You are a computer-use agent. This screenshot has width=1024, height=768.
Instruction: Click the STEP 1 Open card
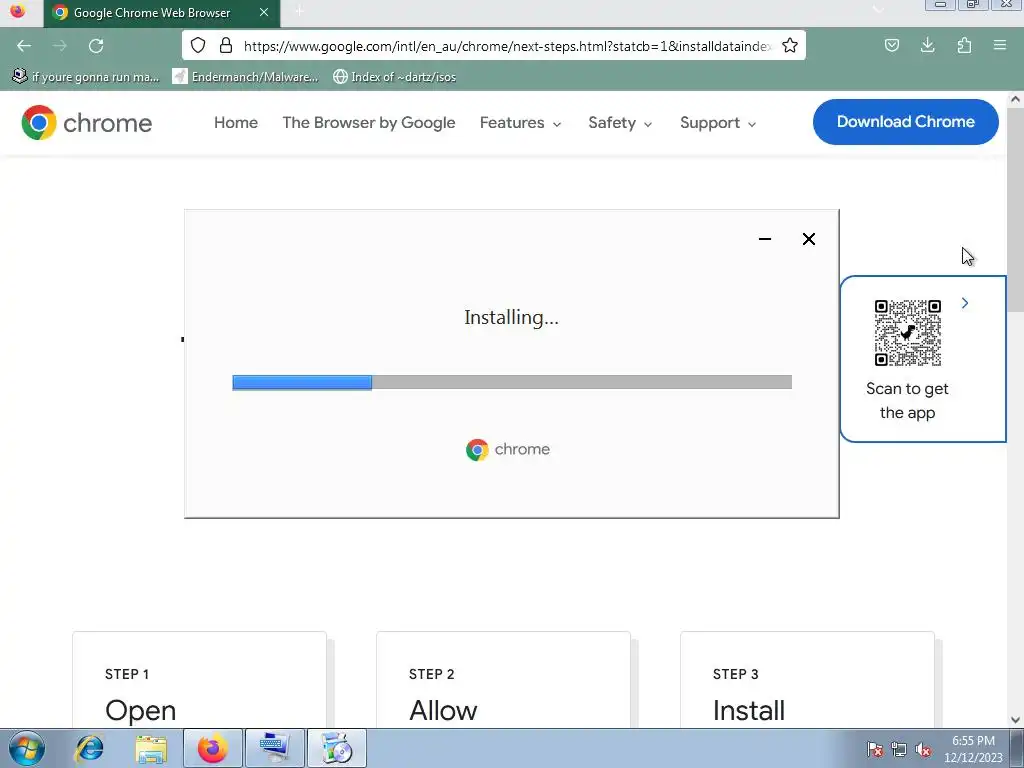tap(199, 679)
